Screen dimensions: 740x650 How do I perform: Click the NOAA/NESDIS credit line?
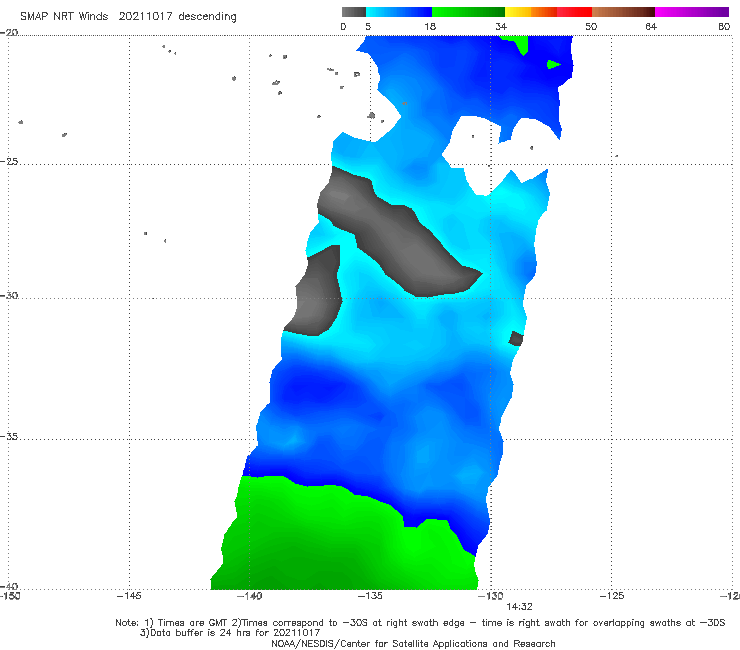coord(413,643)
